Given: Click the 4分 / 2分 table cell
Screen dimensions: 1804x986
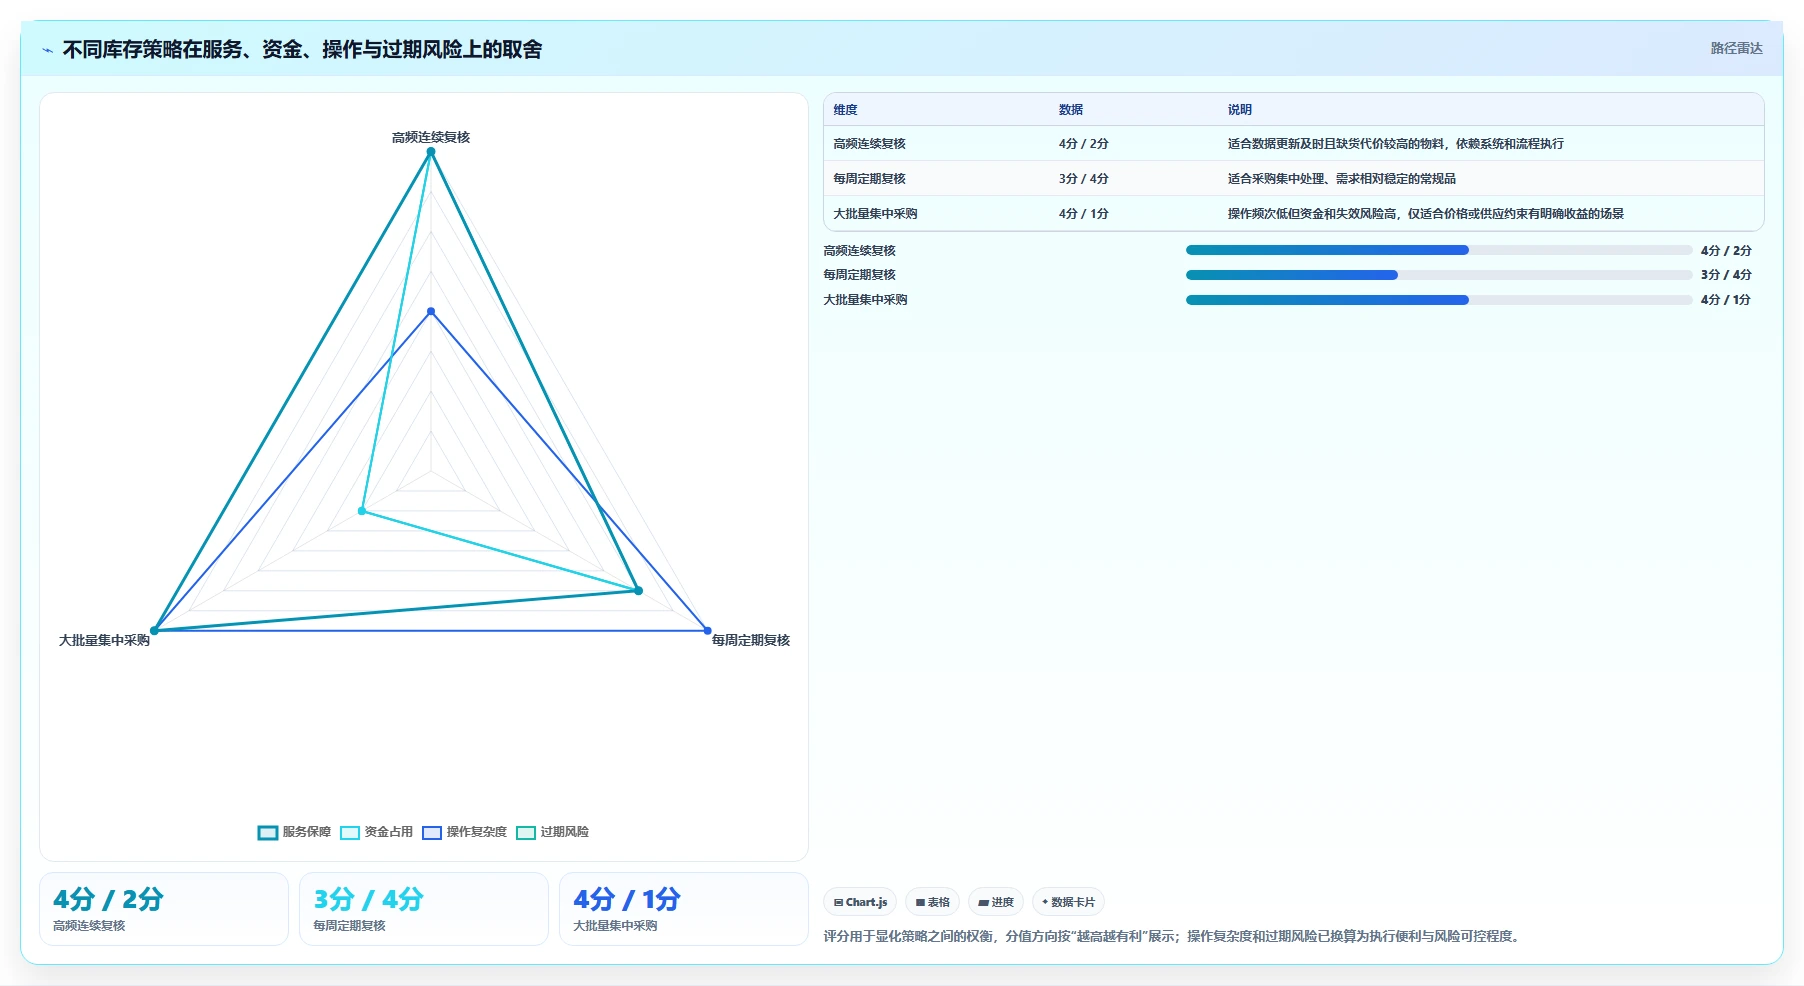Looking at the screenshot, I should coord(1084,144).
